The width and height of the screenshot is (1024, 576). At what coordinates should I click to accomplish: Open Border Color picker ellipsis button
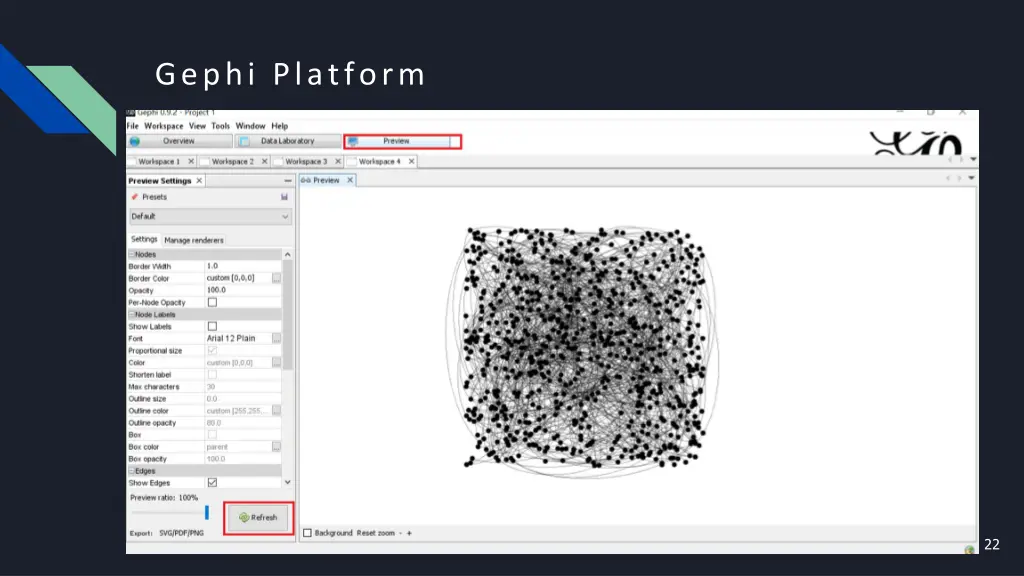click(x=276, y=278)
